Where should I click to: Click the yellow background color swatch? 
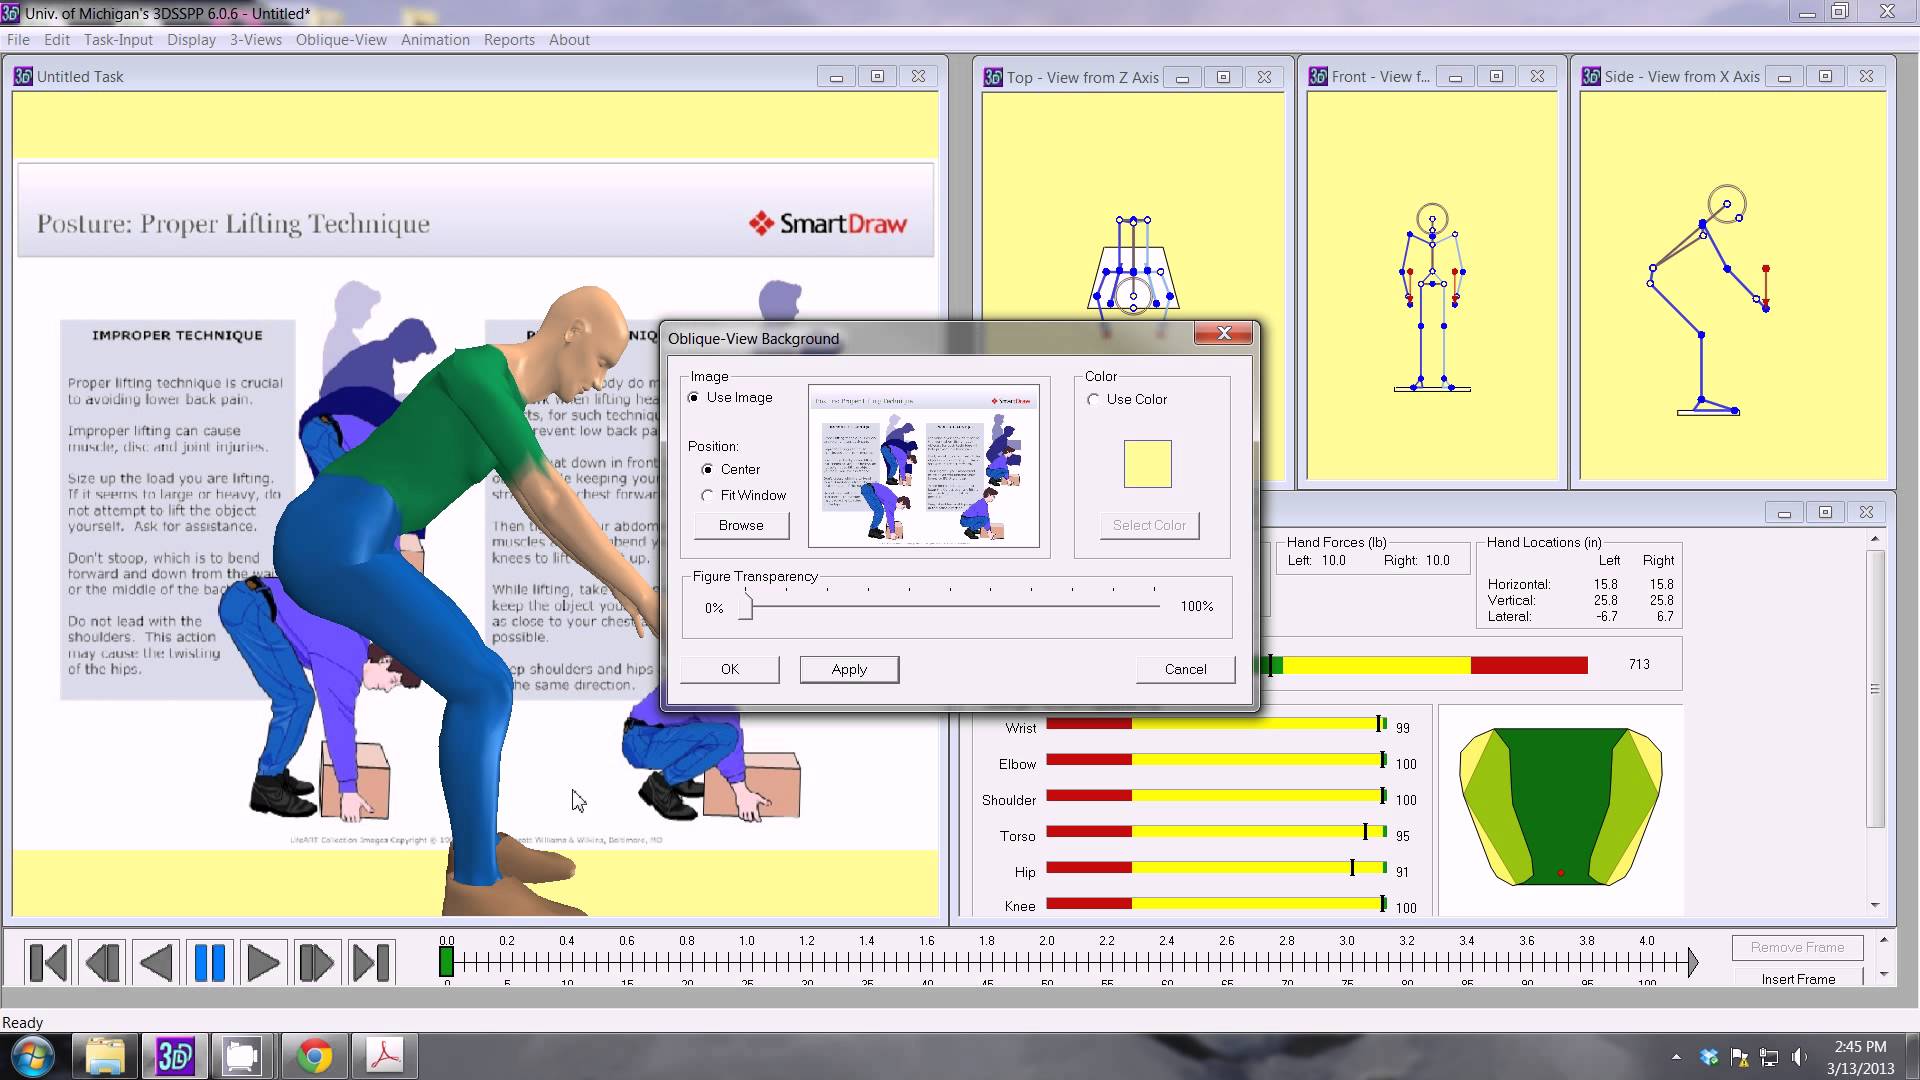(x=1147, y=464)
